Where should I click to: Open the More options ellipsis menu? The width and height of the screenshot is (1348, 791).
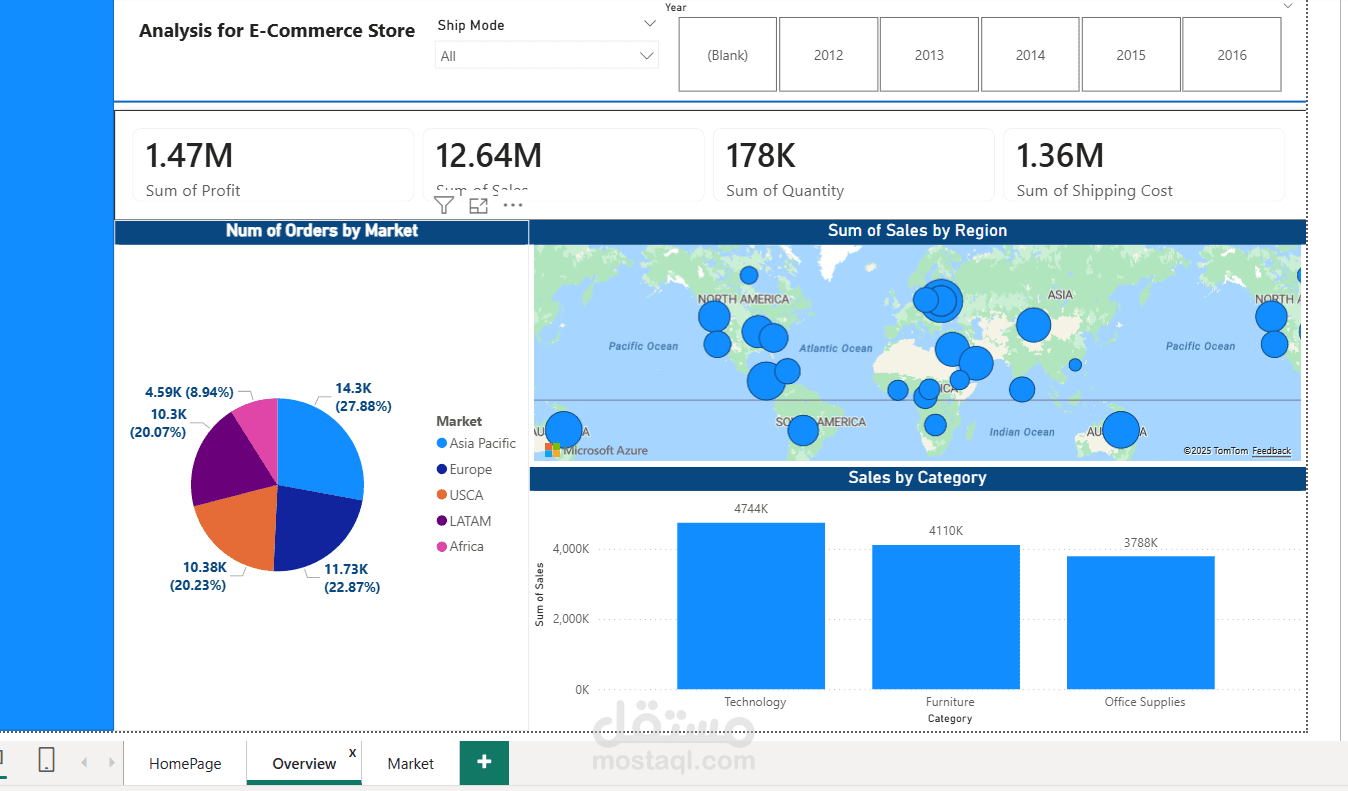point(512,205)
